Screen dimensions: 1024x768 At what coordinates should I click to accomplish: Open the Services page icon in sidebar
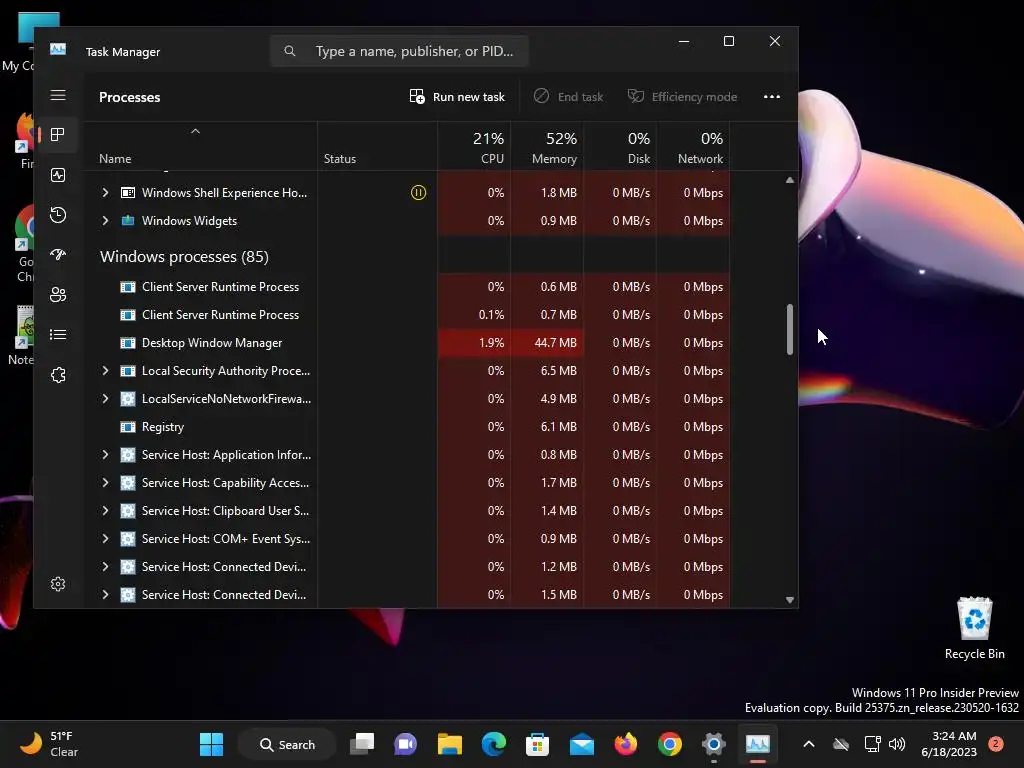pyautogui.click(x=57, y=375)
